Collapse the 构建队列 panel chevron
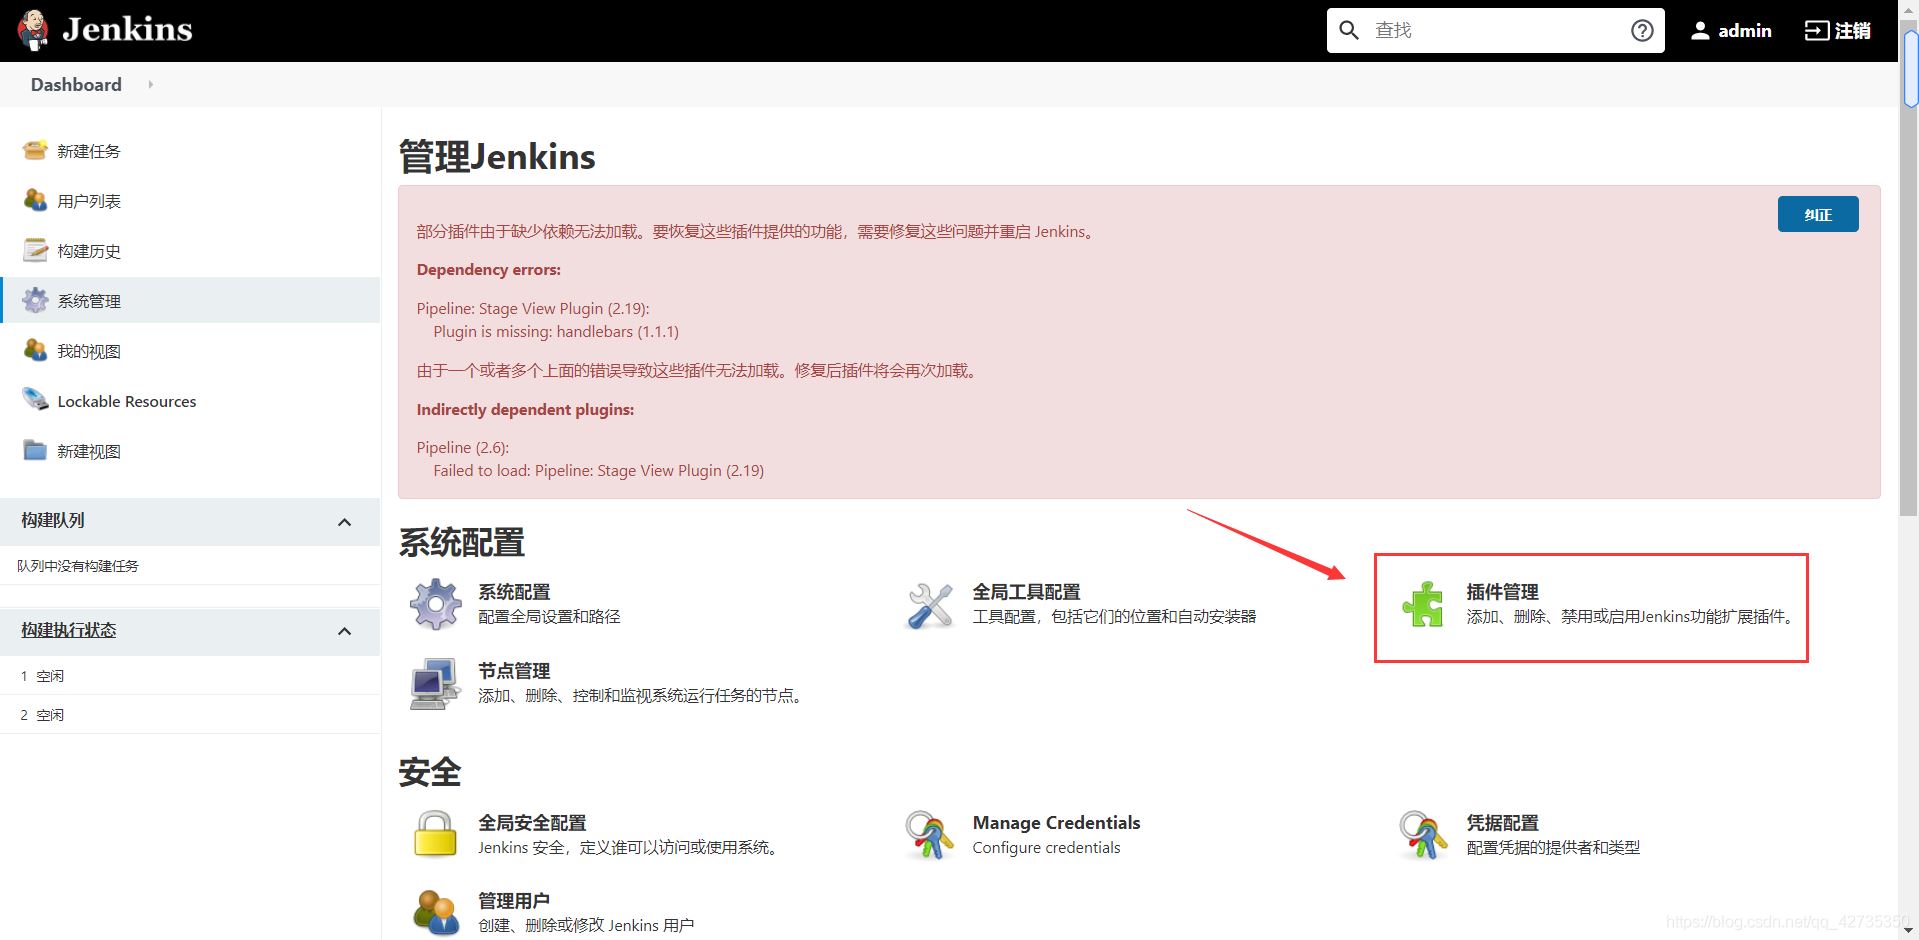Viewport: 1919px width, 940px height. [x=345, y=522]
